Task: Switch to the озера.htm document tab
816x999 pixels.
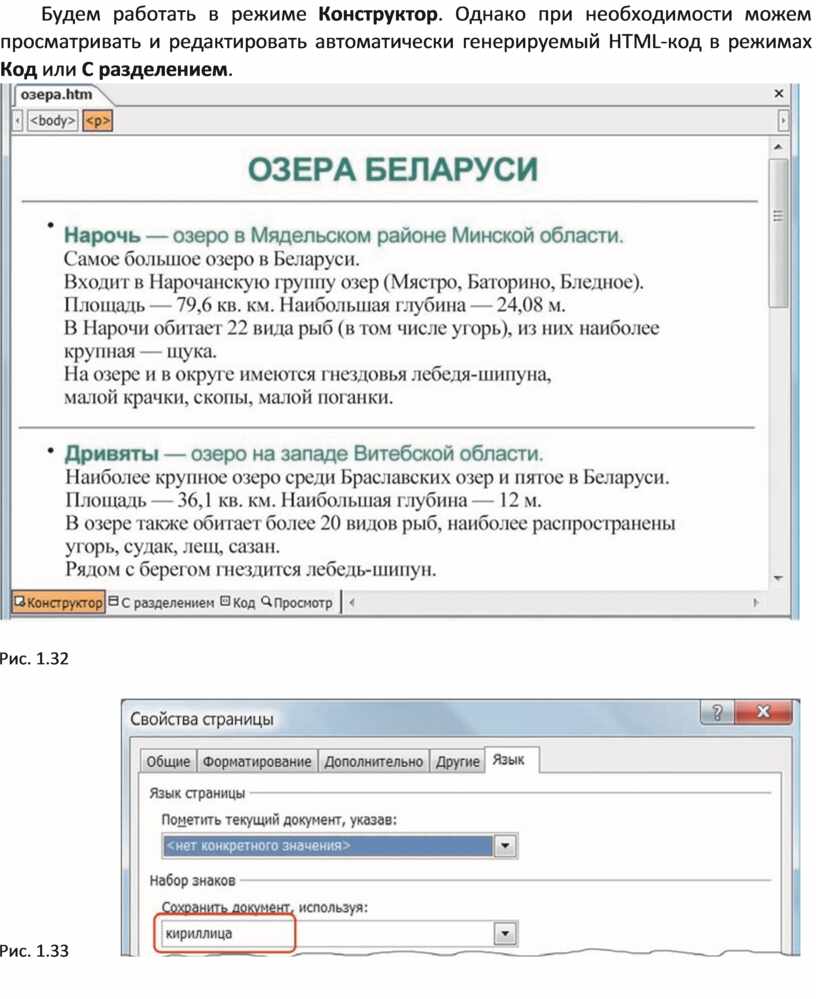Action: point(57,95)
